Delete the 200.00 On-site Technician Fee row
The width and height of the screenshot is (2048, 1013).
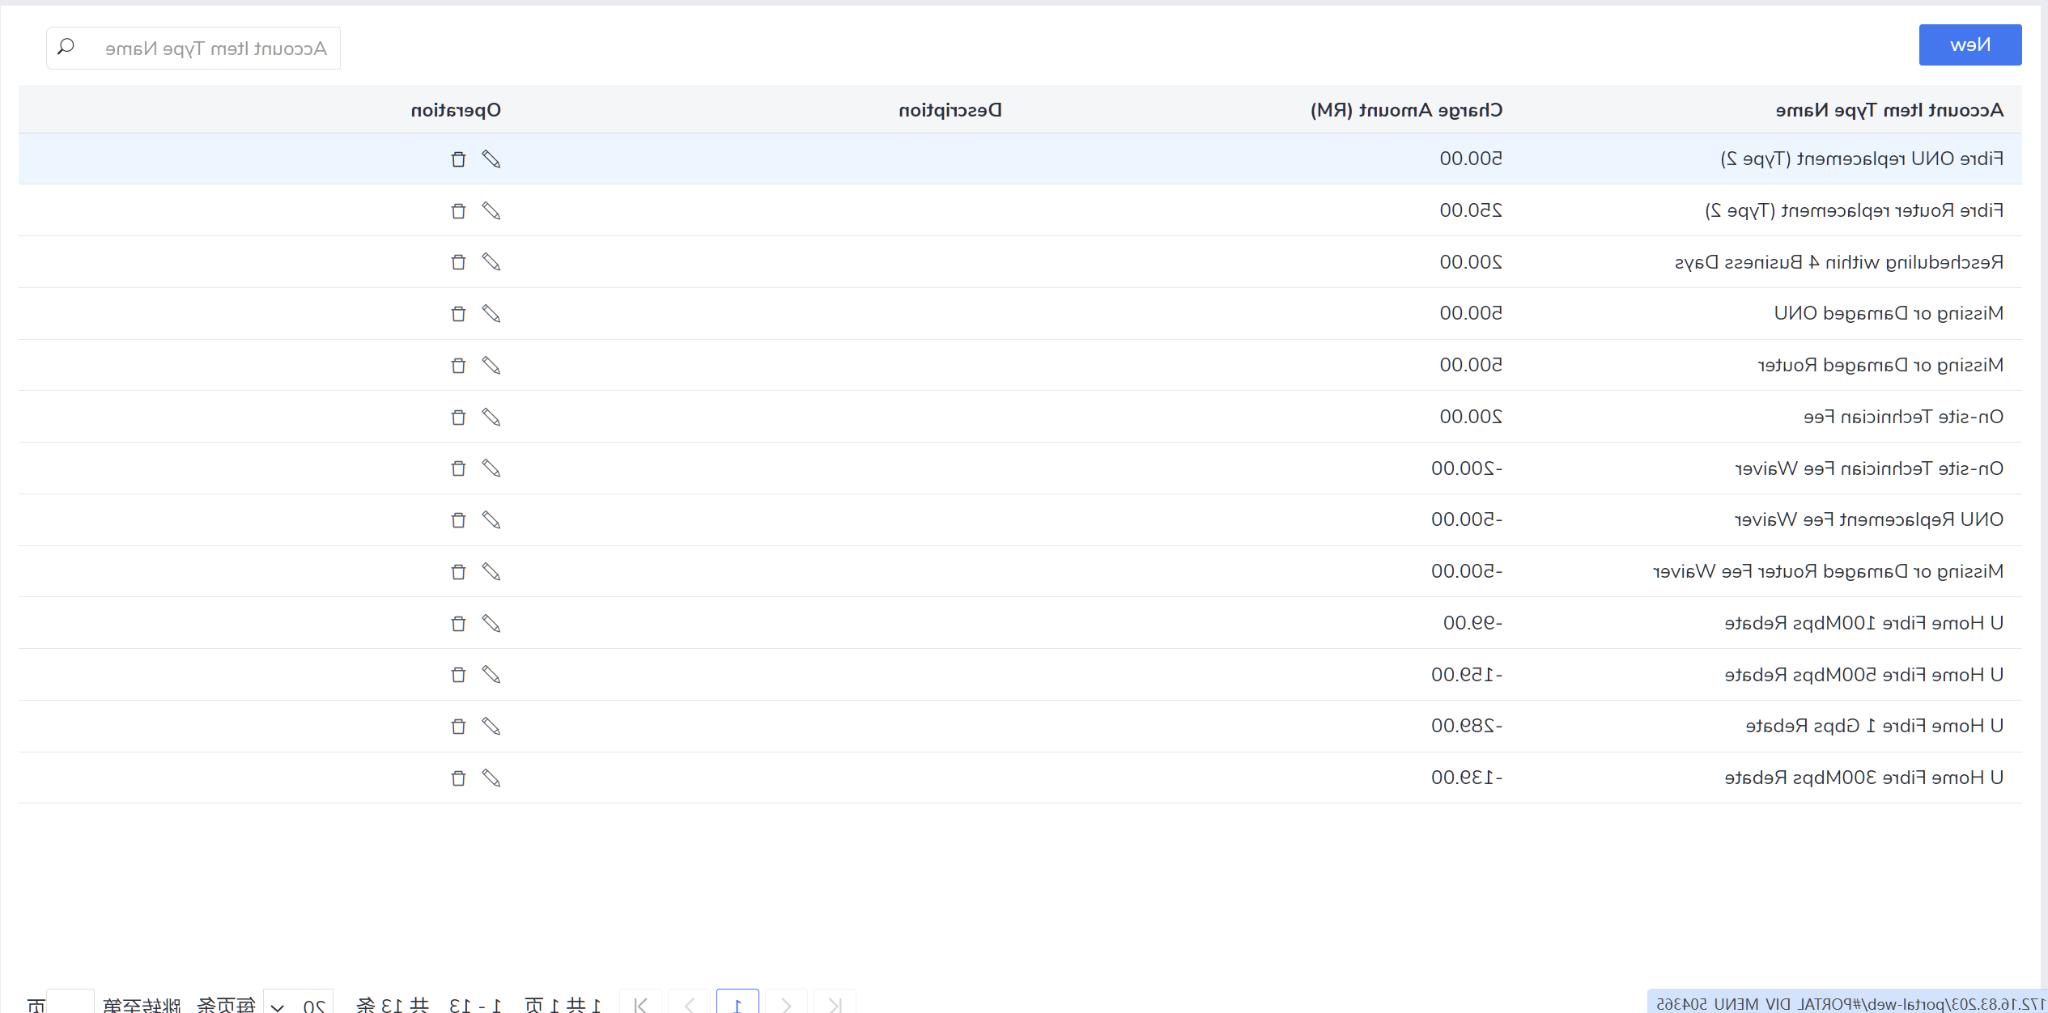(x=458, y=417)
